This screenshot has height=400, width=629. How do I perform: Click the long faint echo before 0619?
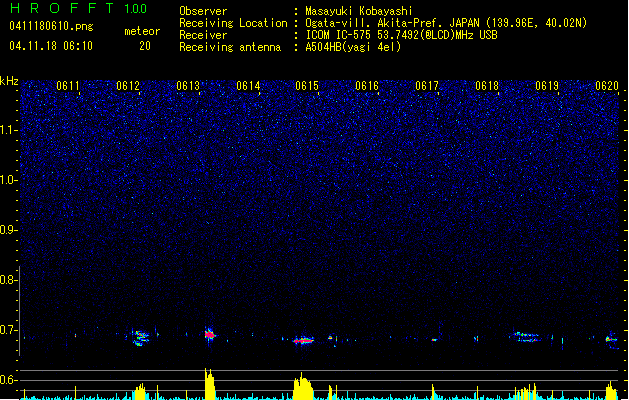click(x=526, y=337)
